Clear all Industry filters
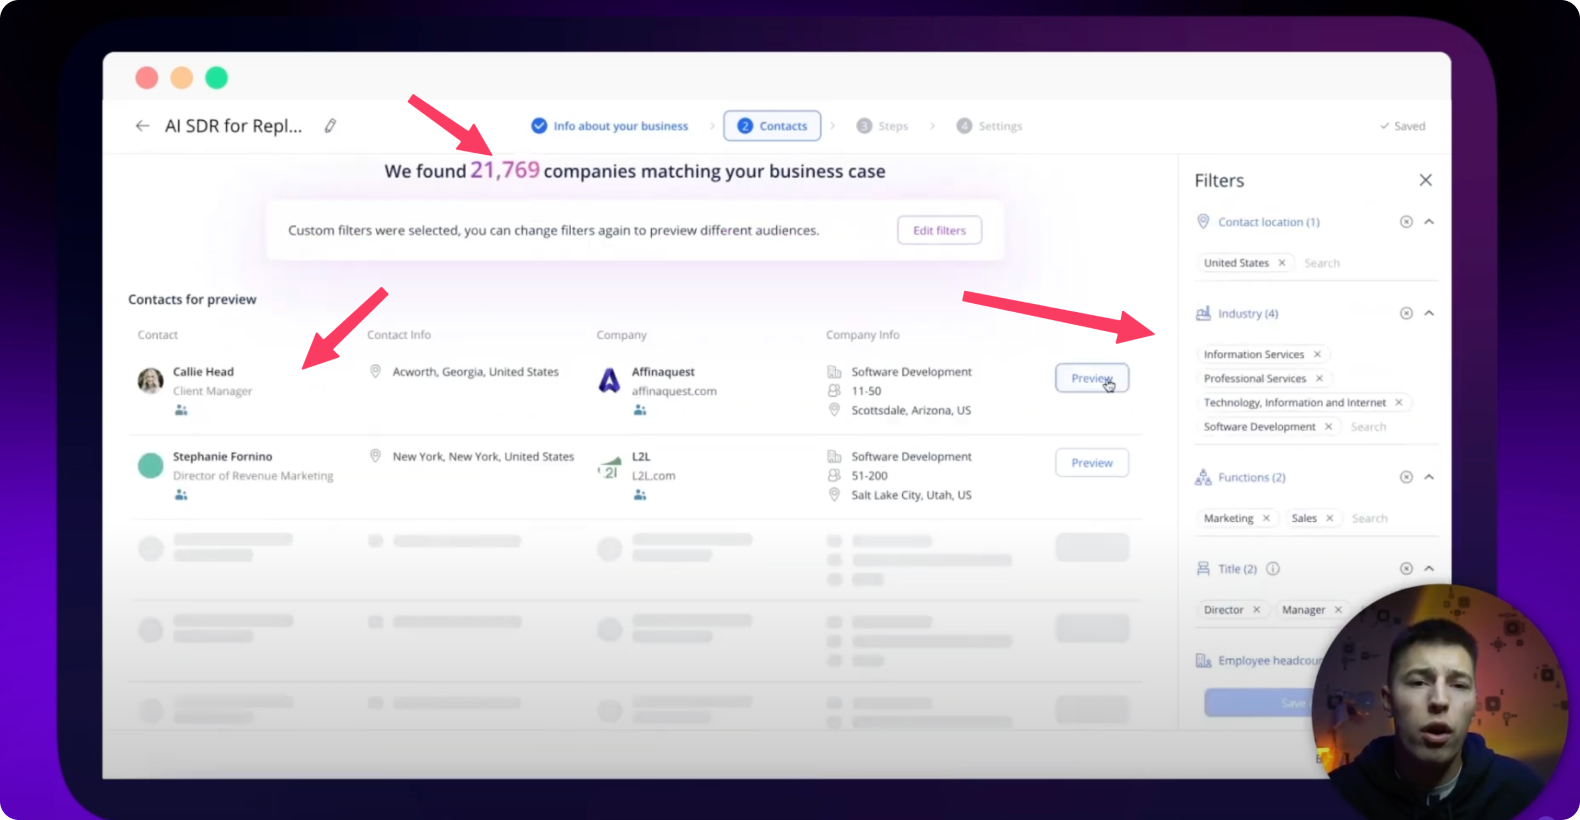1580x820 pixels. pos(1406,313)
